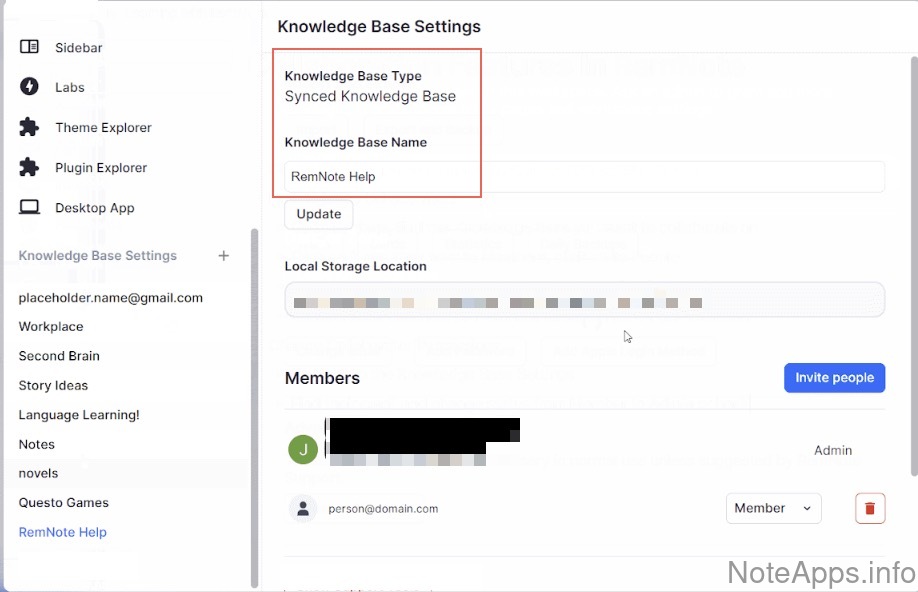
Task: Click the Invite people button
Action: [834, 378]
